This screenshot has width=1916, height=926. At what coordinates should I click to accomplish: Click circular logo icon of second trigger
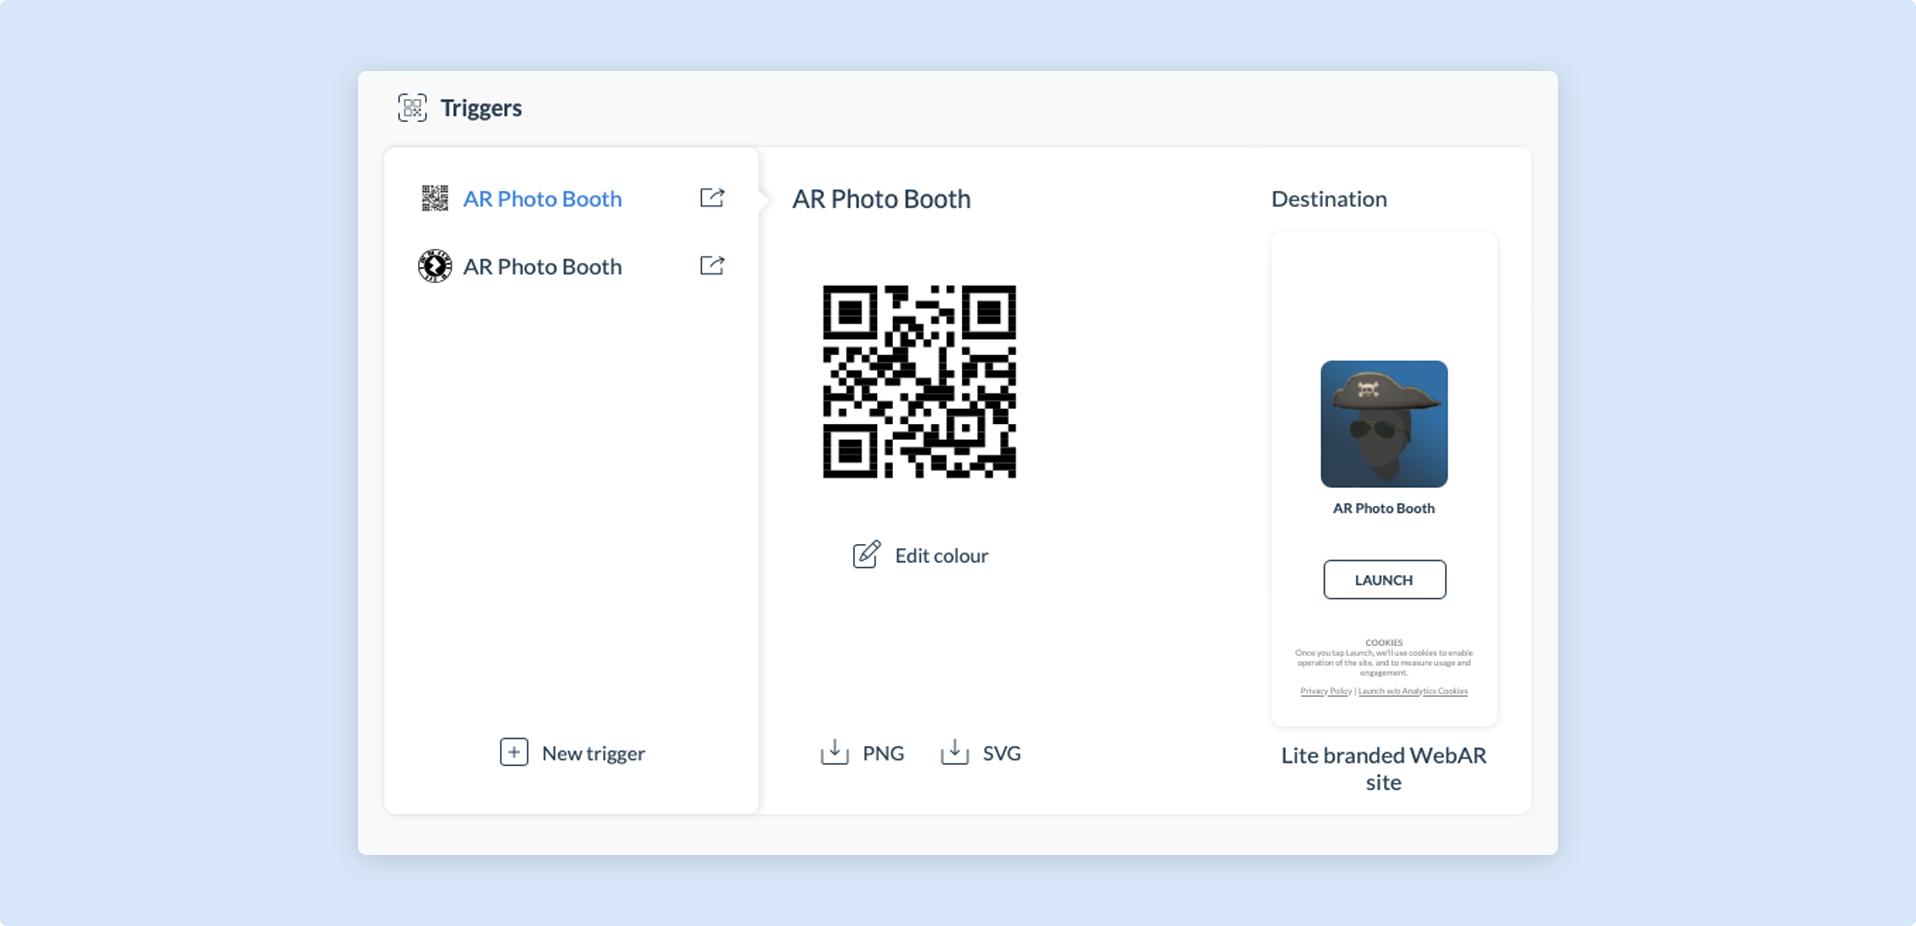(435, 266)
